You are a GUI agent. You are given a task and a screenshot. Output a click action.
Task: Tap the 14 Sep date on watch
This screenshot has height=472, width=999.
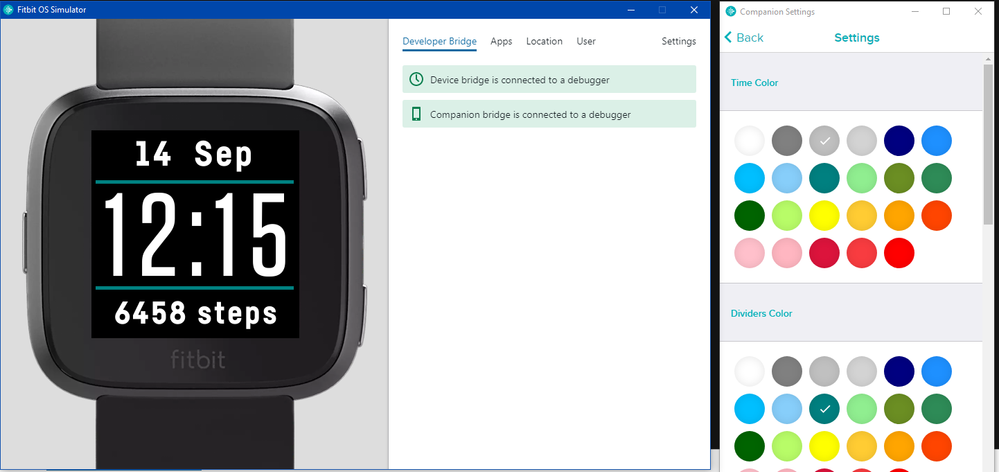(194, 154)
